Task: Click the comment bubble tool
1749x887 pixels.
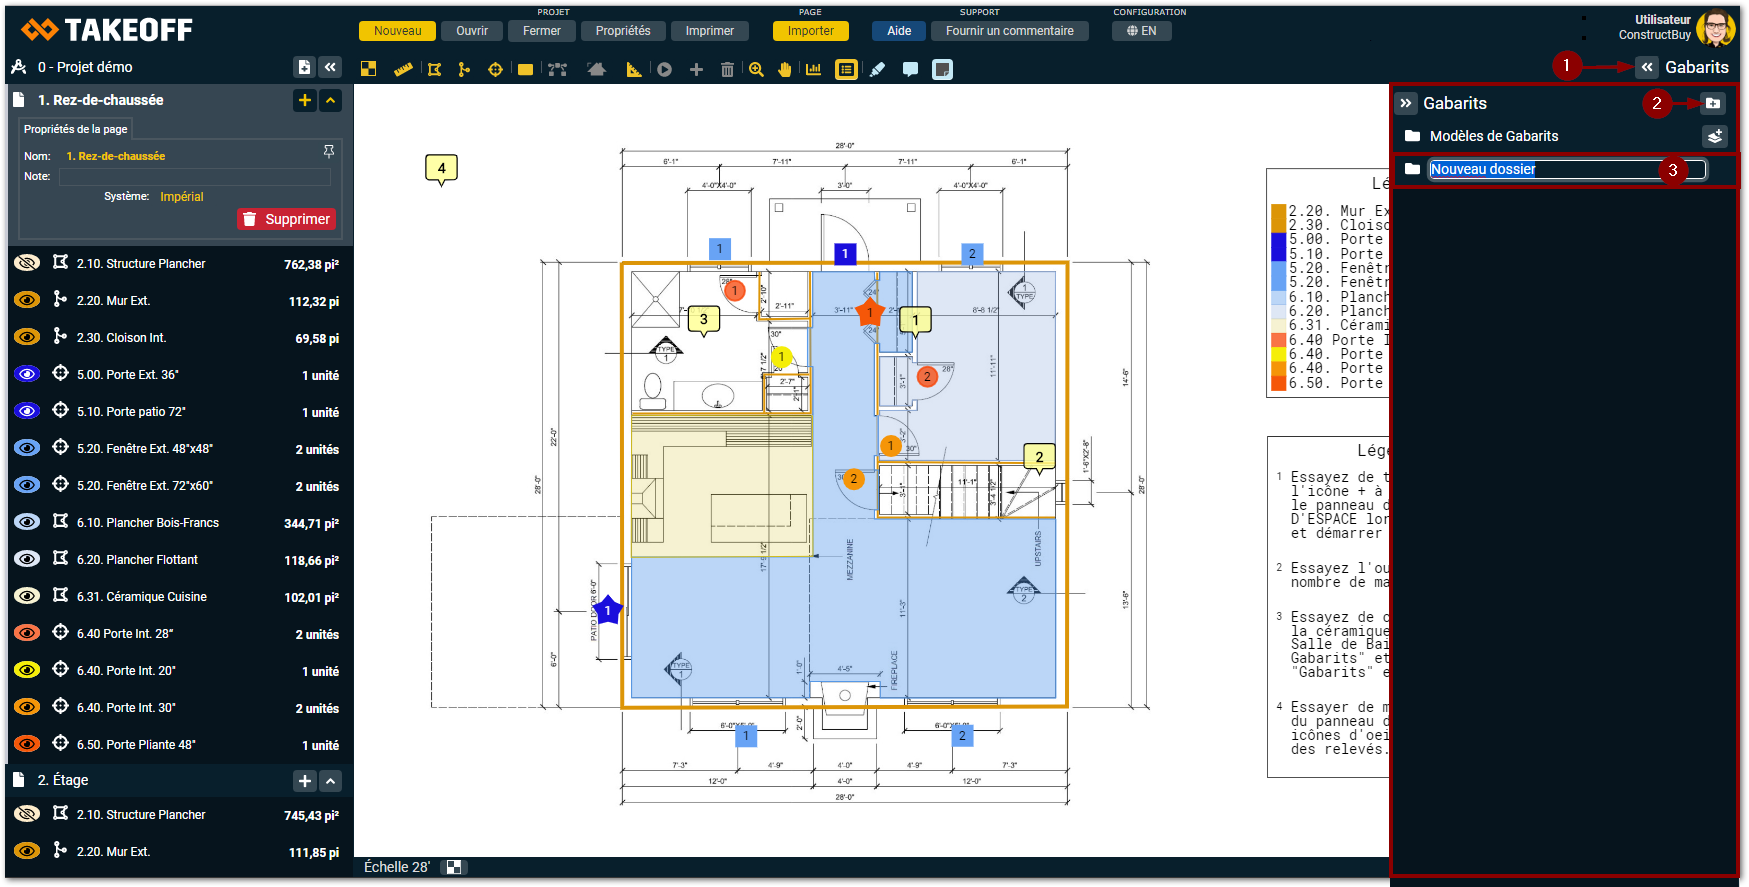Action: click(910, 70)
